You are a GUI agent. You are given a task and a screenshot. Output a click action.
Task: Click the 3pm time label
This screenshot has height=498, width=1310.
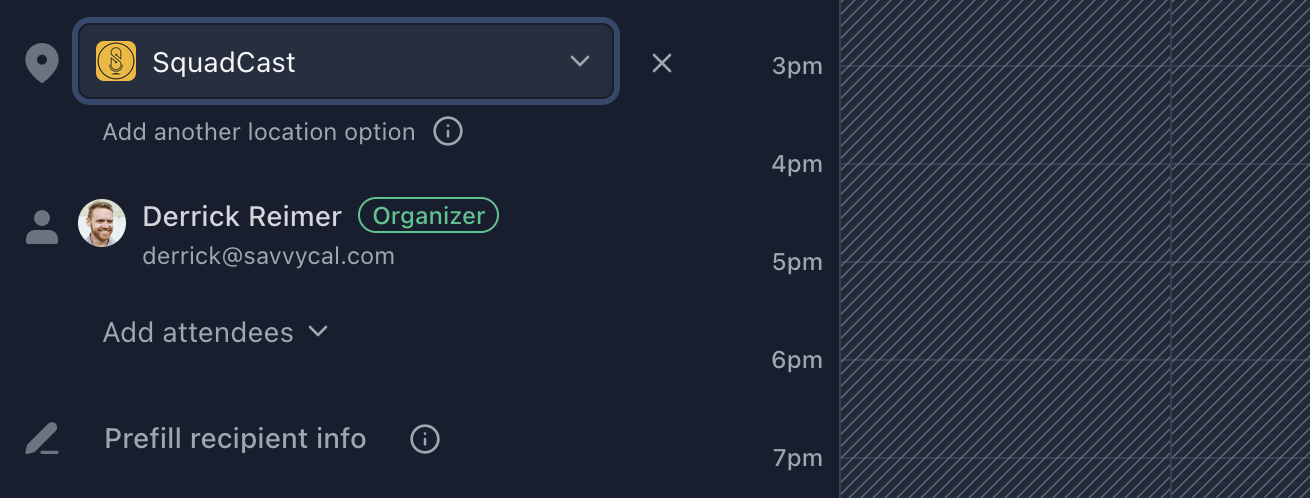point(797,67)
